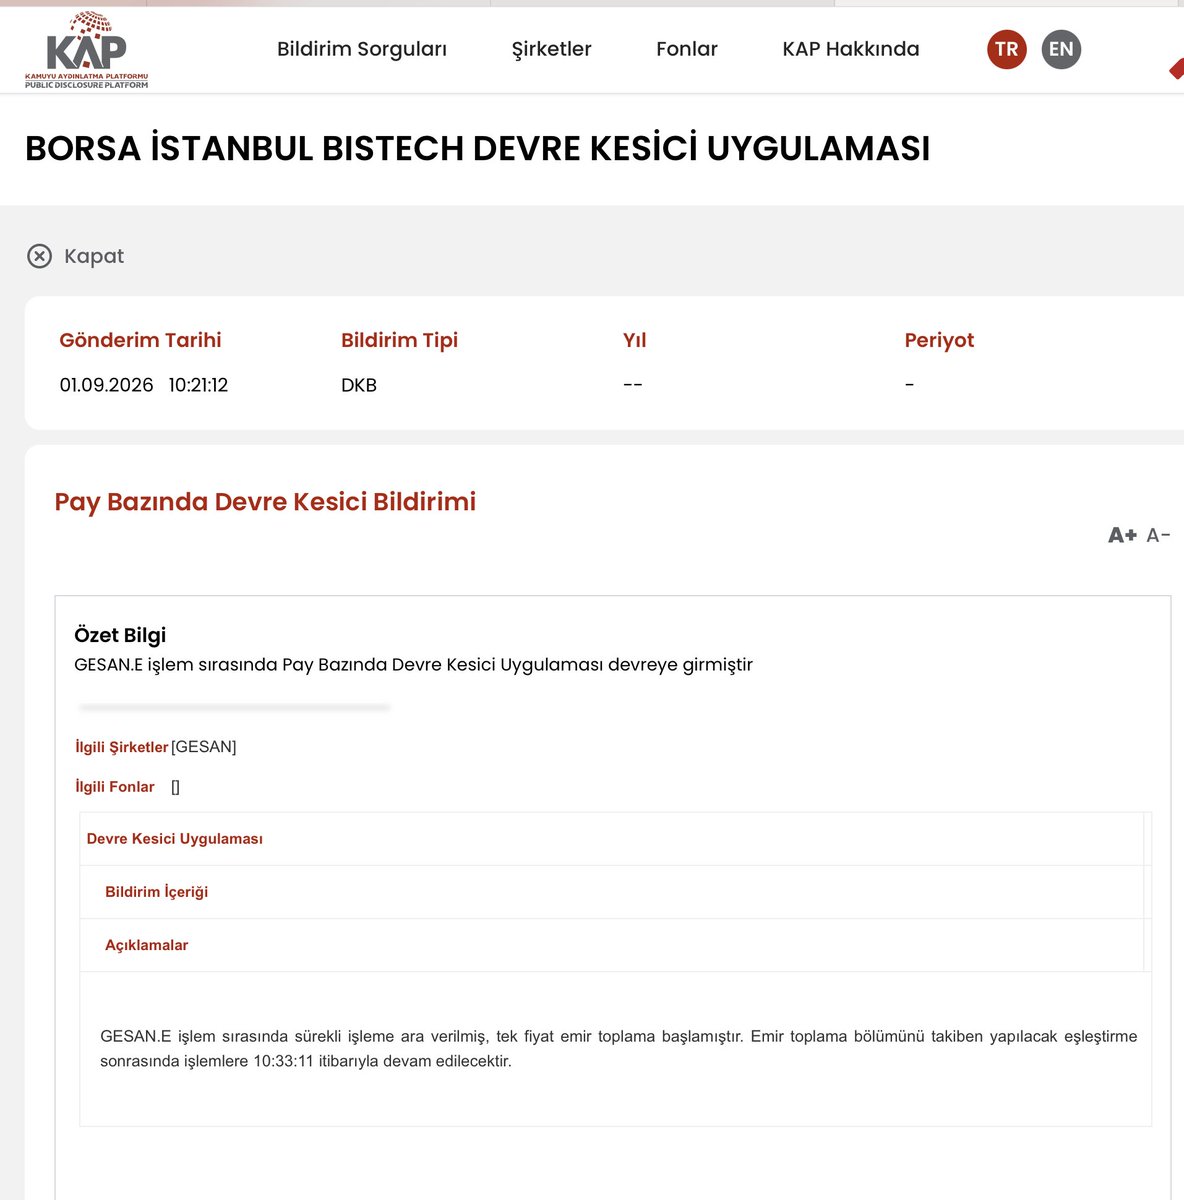
Task: Click the Periyot column header
Action: point(939,340)
